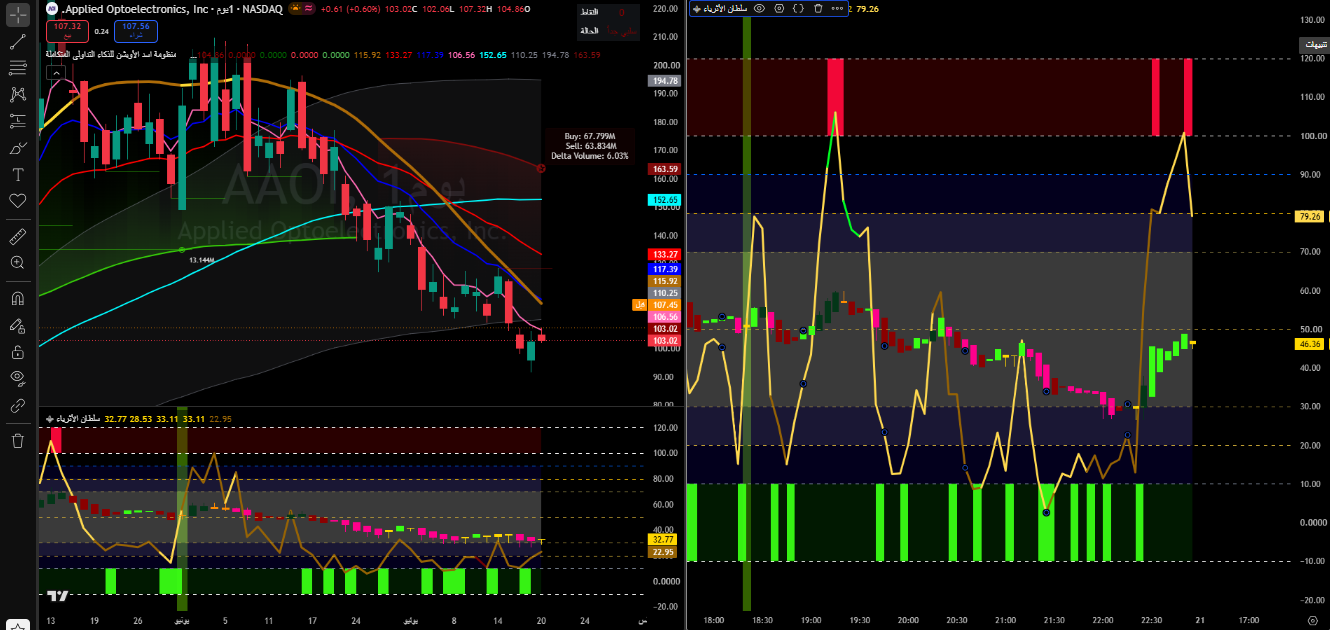Toggle visibility of right pane indicator
Screen dimensions: 1330x630
coord(759,8)
